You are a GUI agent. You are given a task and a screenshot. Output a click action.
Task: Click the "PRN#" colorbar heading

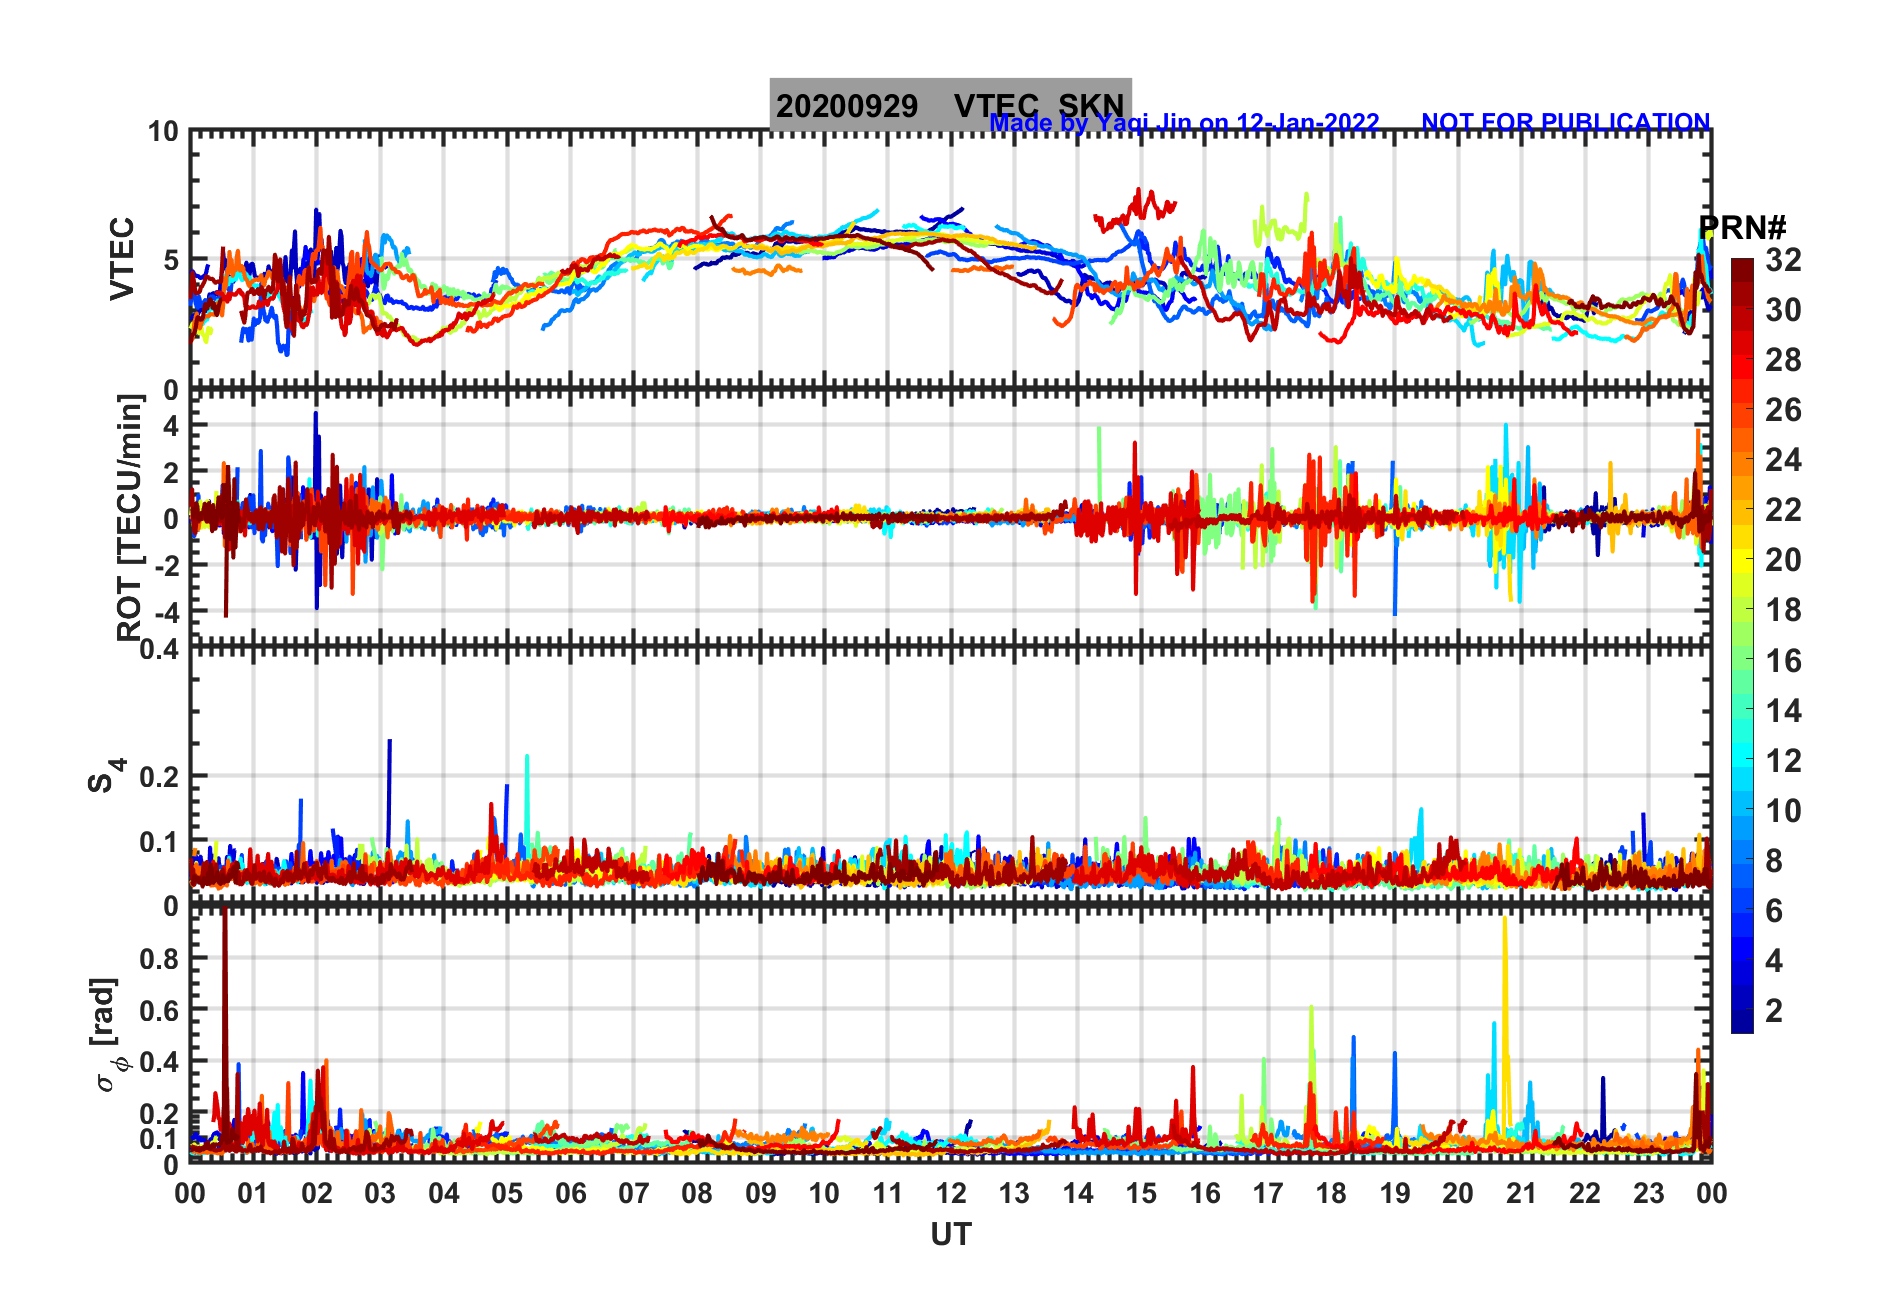click(x=1742, y=228)
